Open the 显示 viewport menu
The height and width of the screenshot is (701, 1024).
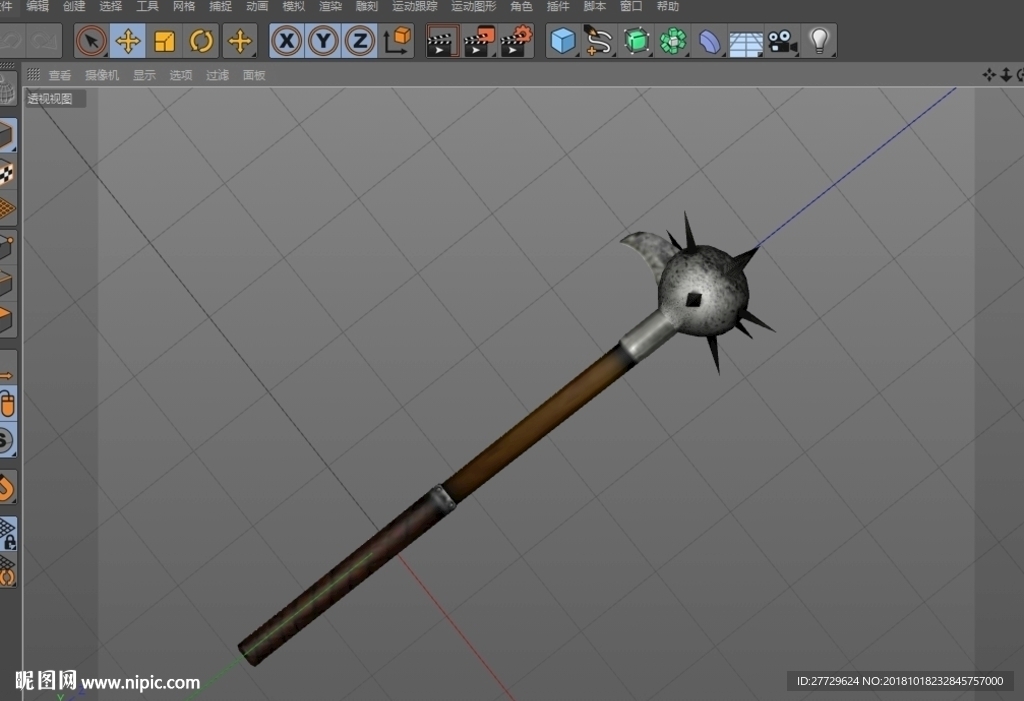coord(144,75)
